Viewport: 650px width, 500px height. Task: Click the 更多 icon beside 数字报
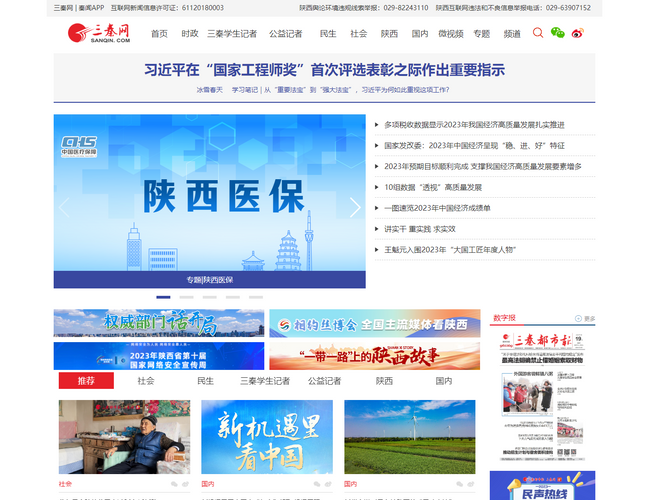click(x=585, y=318)
